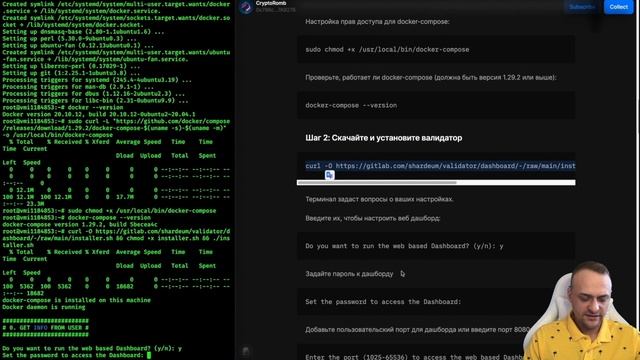
Task: Click terminal line Setting up git (1:2.25.1-1ubuntu3.8)
Action: (x=71, y=73)
